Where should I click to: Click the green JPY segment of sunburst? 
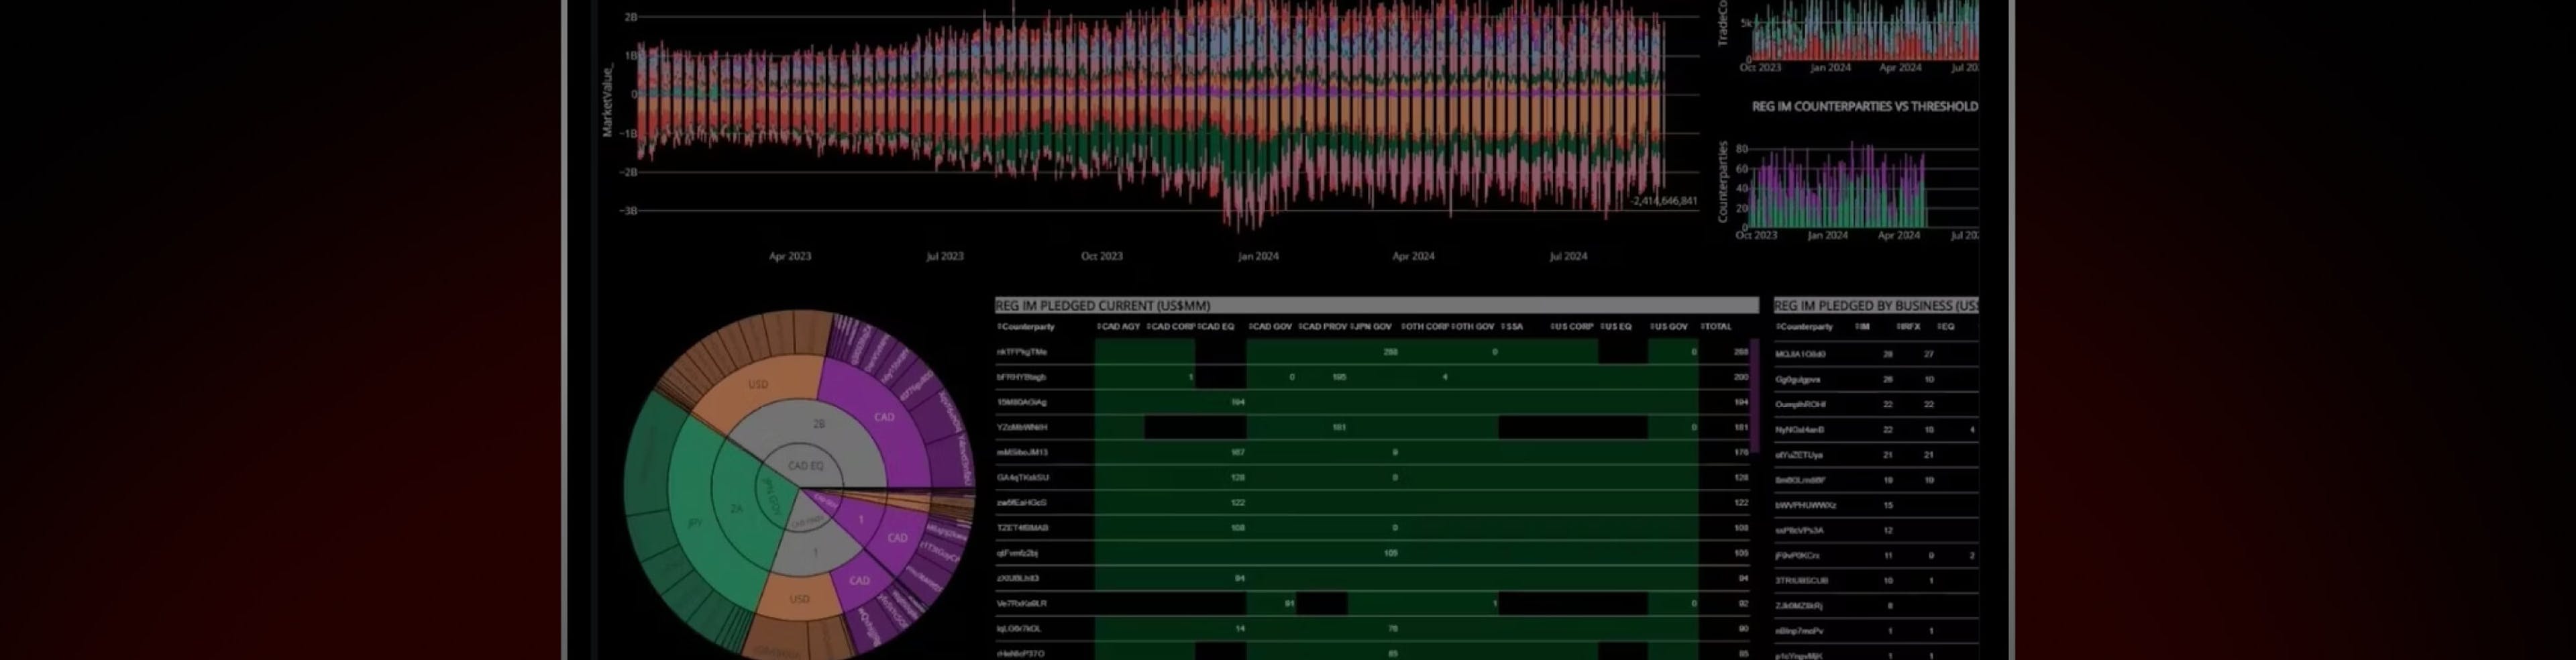point(695,523)
